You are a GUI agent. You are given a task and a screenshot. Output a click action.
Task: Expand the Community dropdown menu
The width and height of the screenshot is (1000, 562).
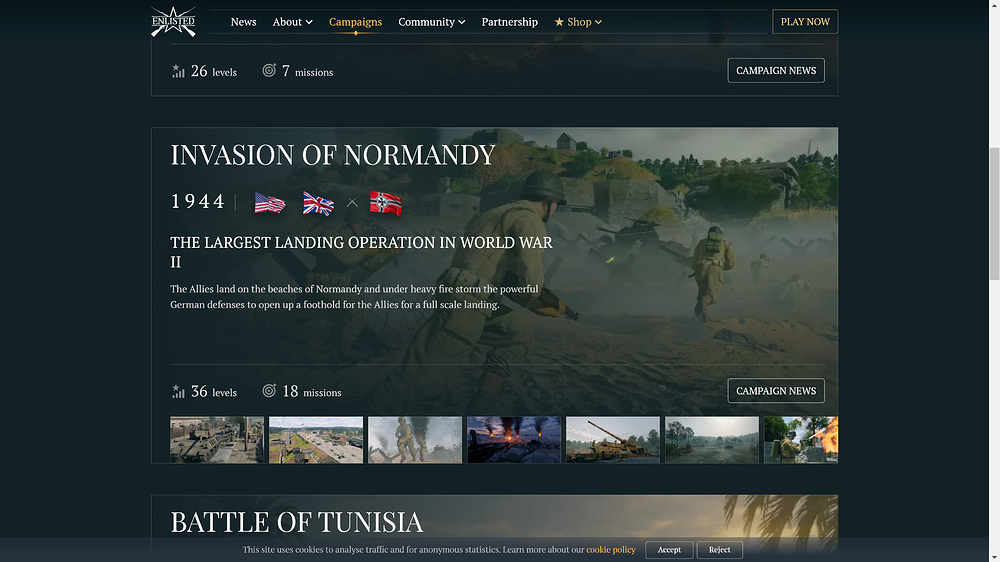432,22
